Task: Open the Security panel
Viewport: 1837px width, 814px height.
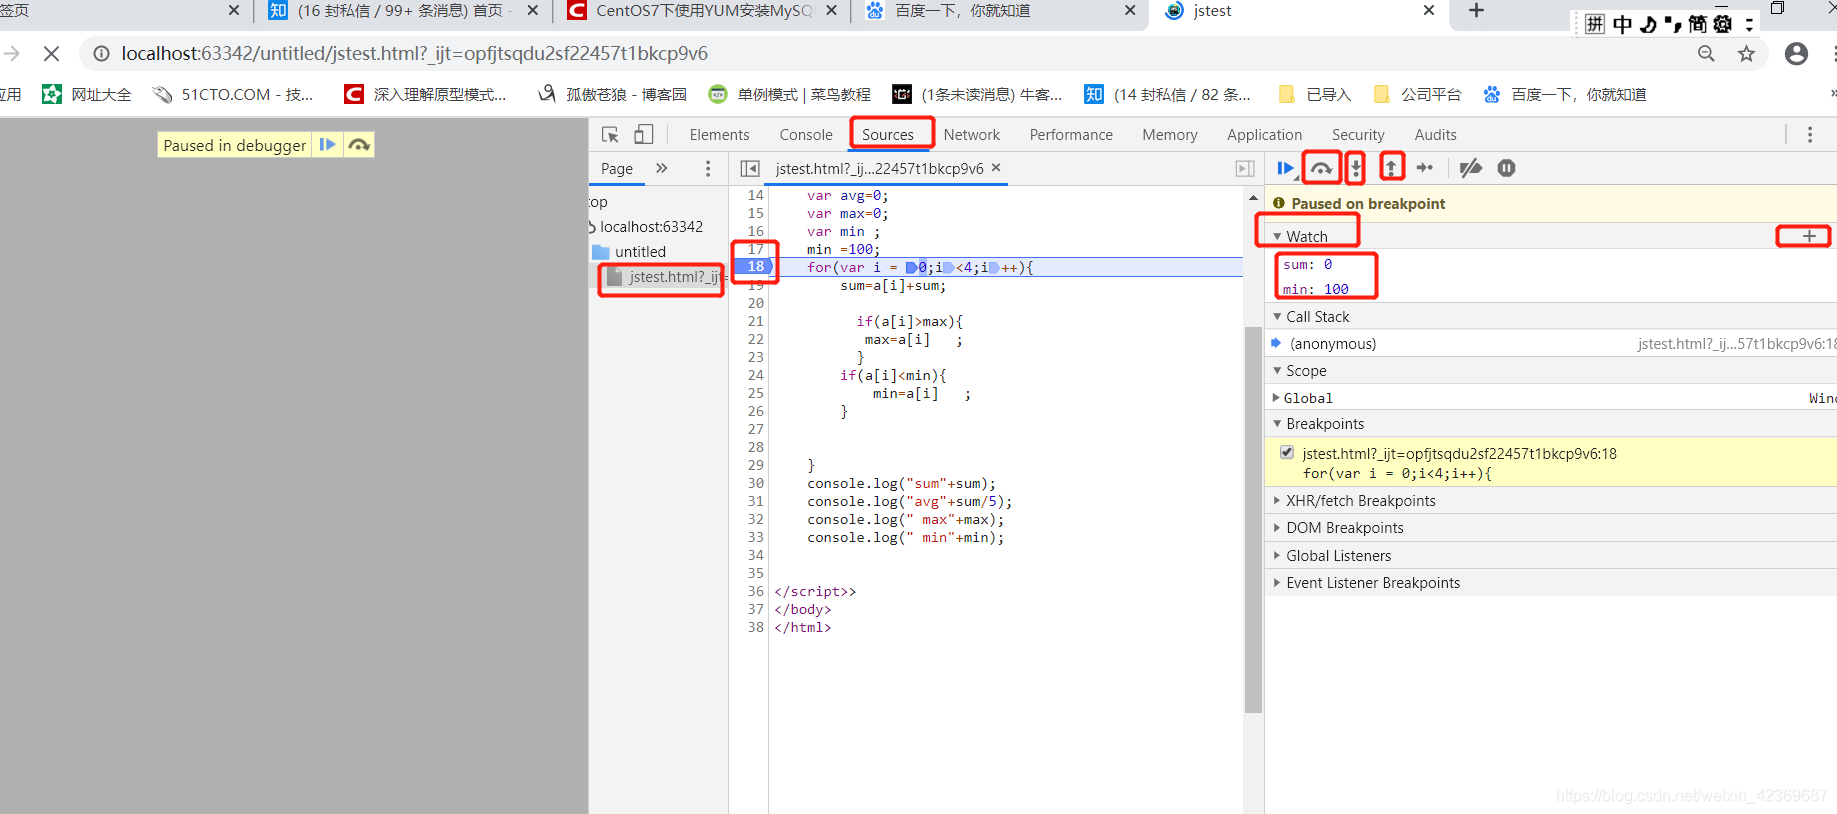Action: (1358, 134)
